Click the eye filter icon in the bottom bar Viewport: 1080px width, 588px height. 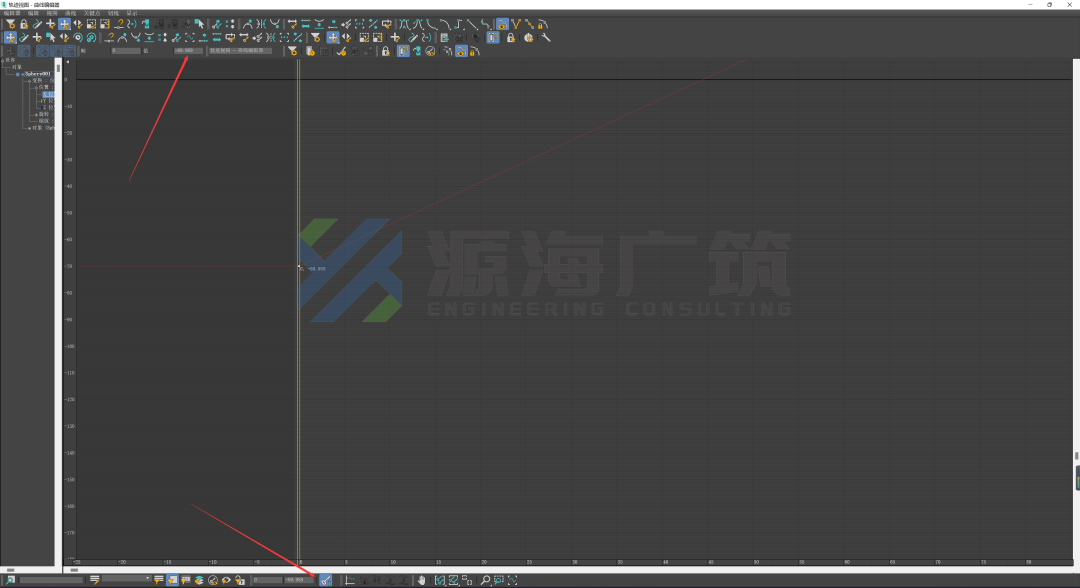point(227,580)
